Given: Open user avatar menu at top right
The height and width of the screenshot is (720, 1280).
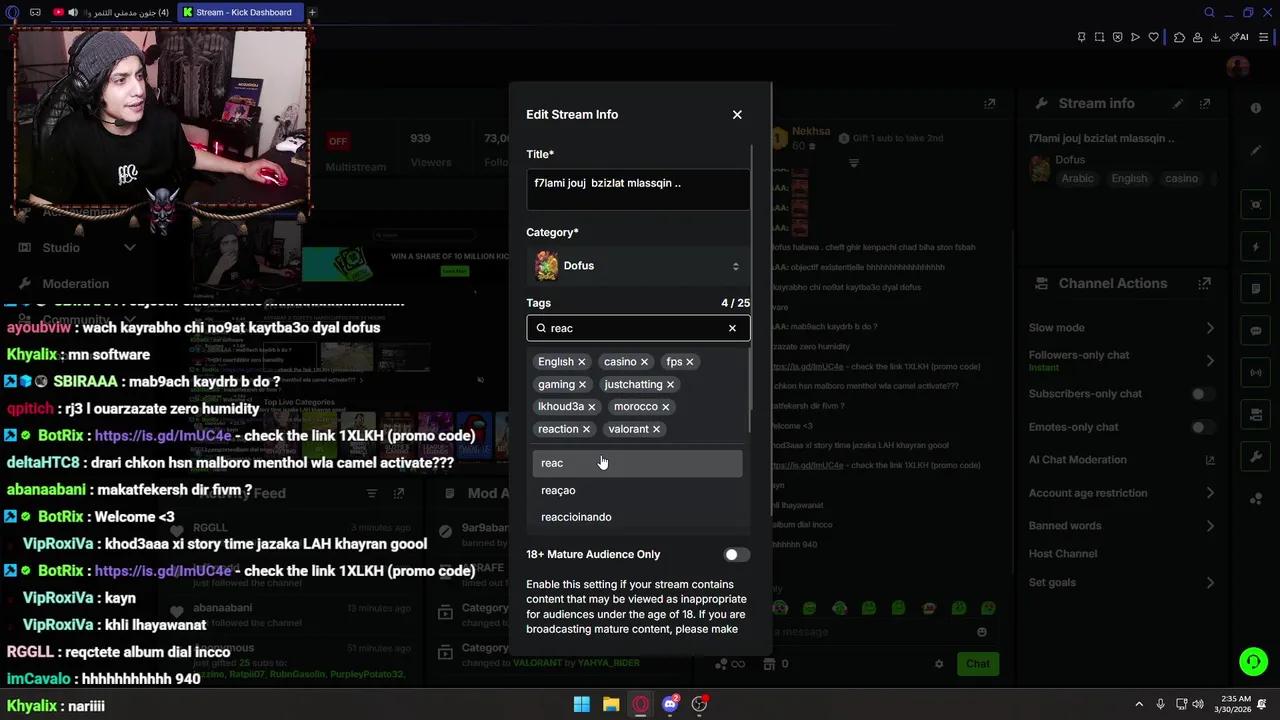Looking at the screenshot, I should (1238, 67).
